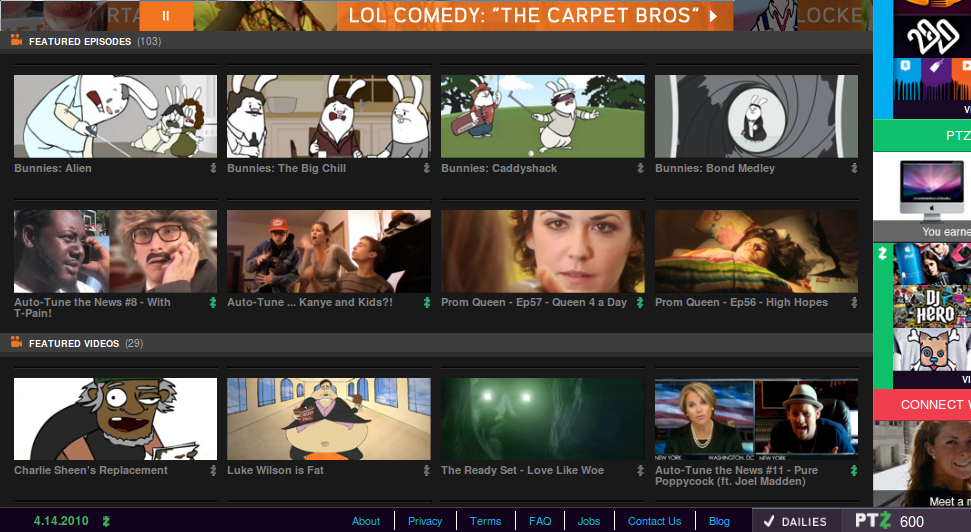Screen dimensions: 971x532
Task: Play Auto-Tune the News #11 thumbnail
Action: [756, 419]
